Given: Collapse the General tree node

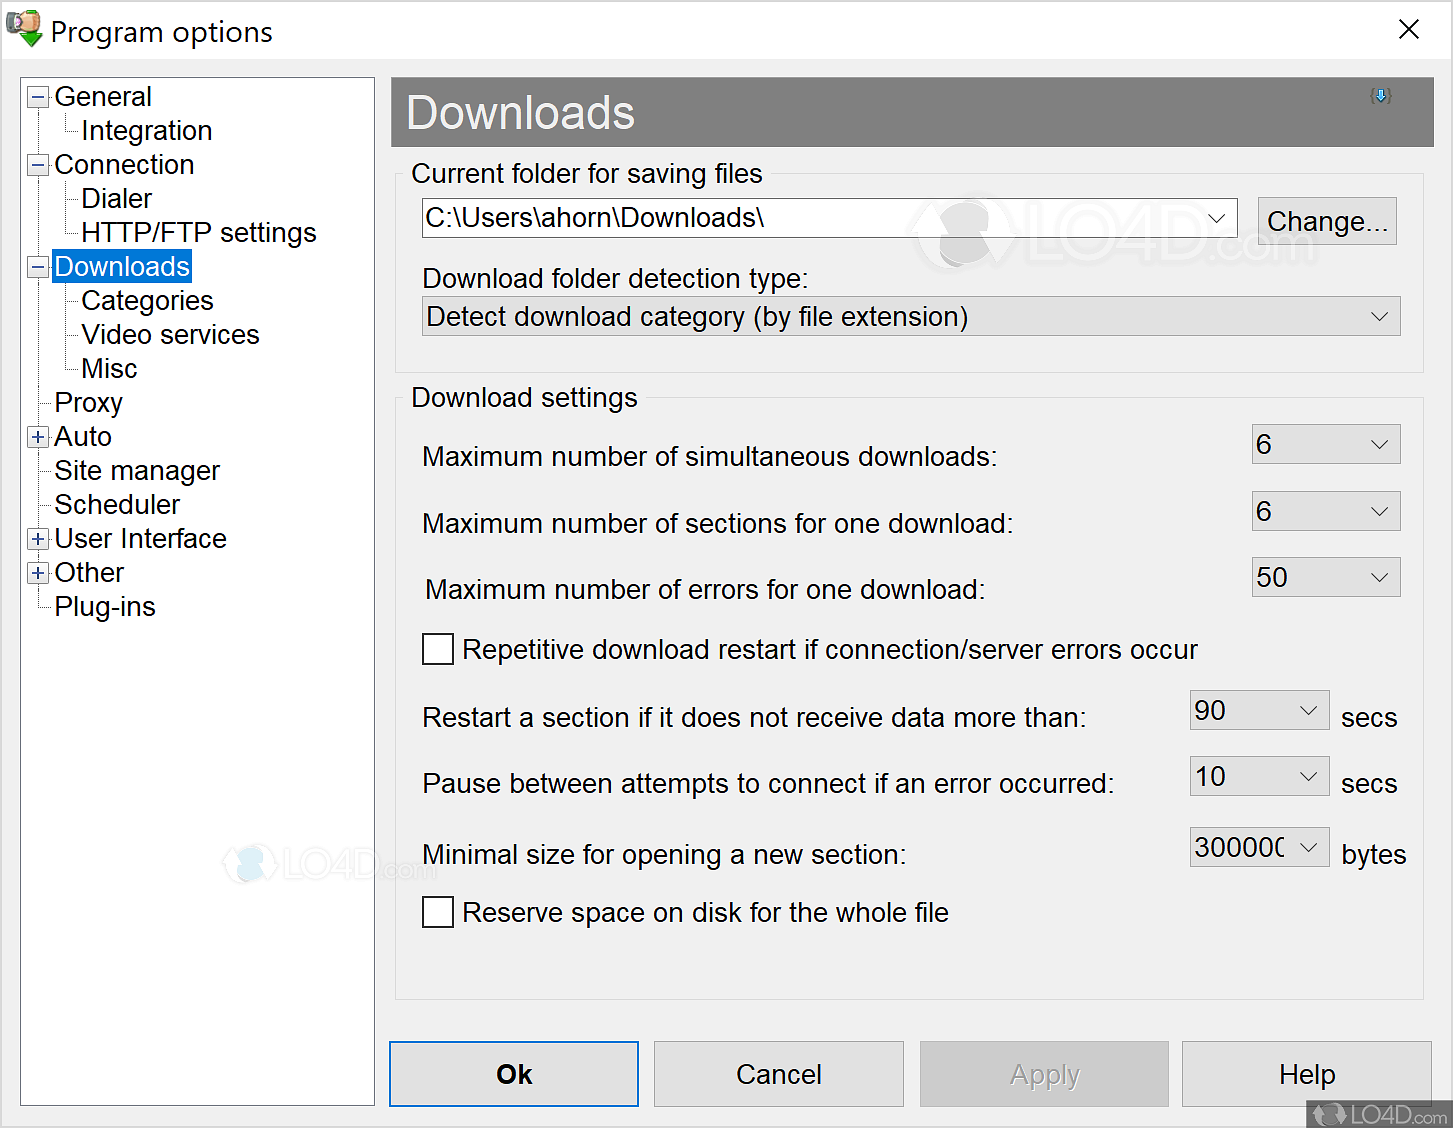Looking at the screenshot, I should point(37,96).
